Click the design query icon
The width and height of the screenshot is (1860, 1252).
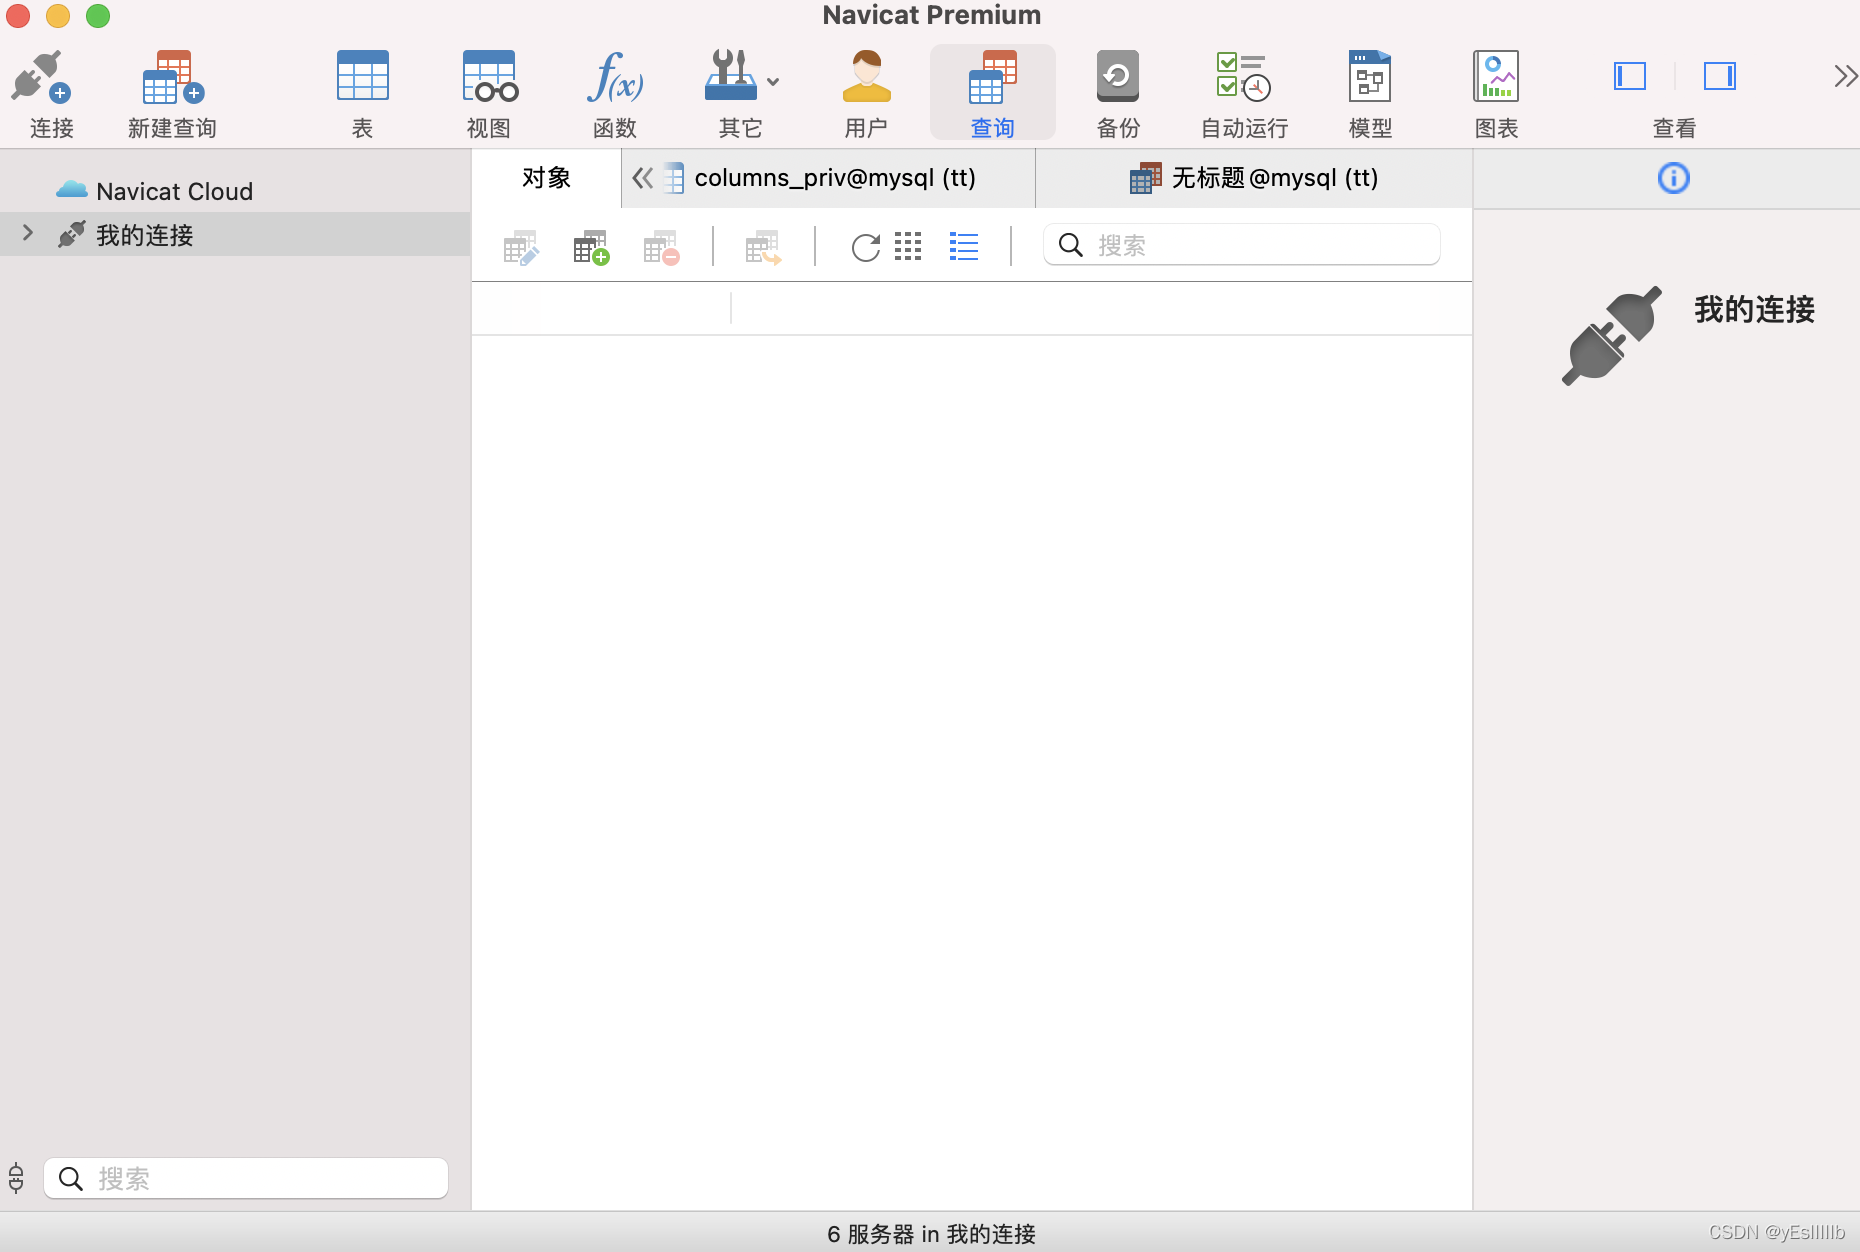(521, 247)
